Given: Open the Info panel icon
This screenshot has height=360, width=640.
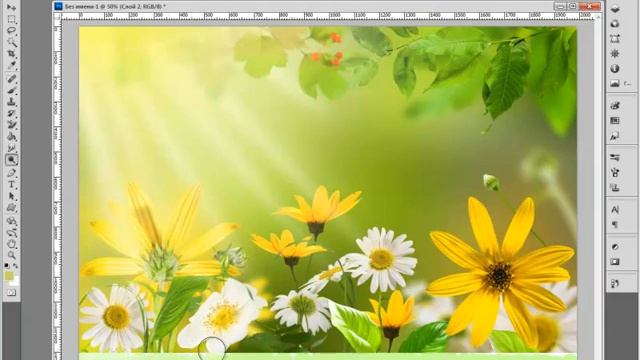Looking at the screenshot, I should tap(615, 69).
